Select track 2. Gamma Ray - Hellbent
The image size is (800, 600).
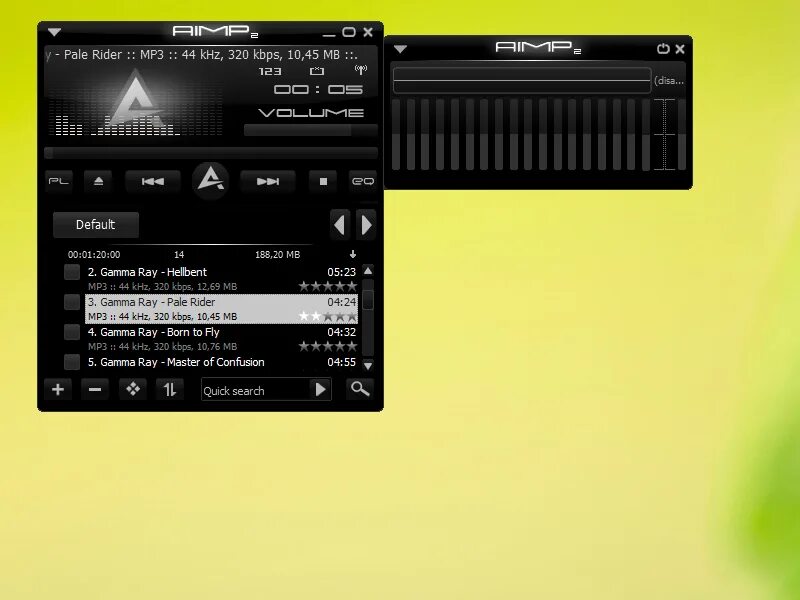221,279
